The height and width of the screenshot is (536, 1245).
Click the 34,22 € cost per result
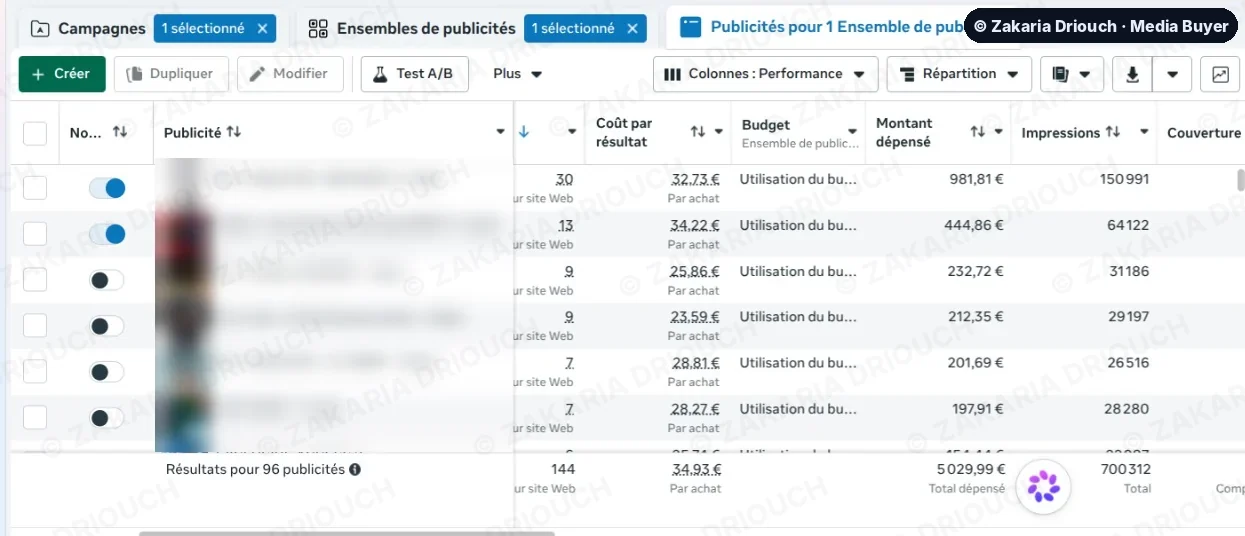(695, 225)
